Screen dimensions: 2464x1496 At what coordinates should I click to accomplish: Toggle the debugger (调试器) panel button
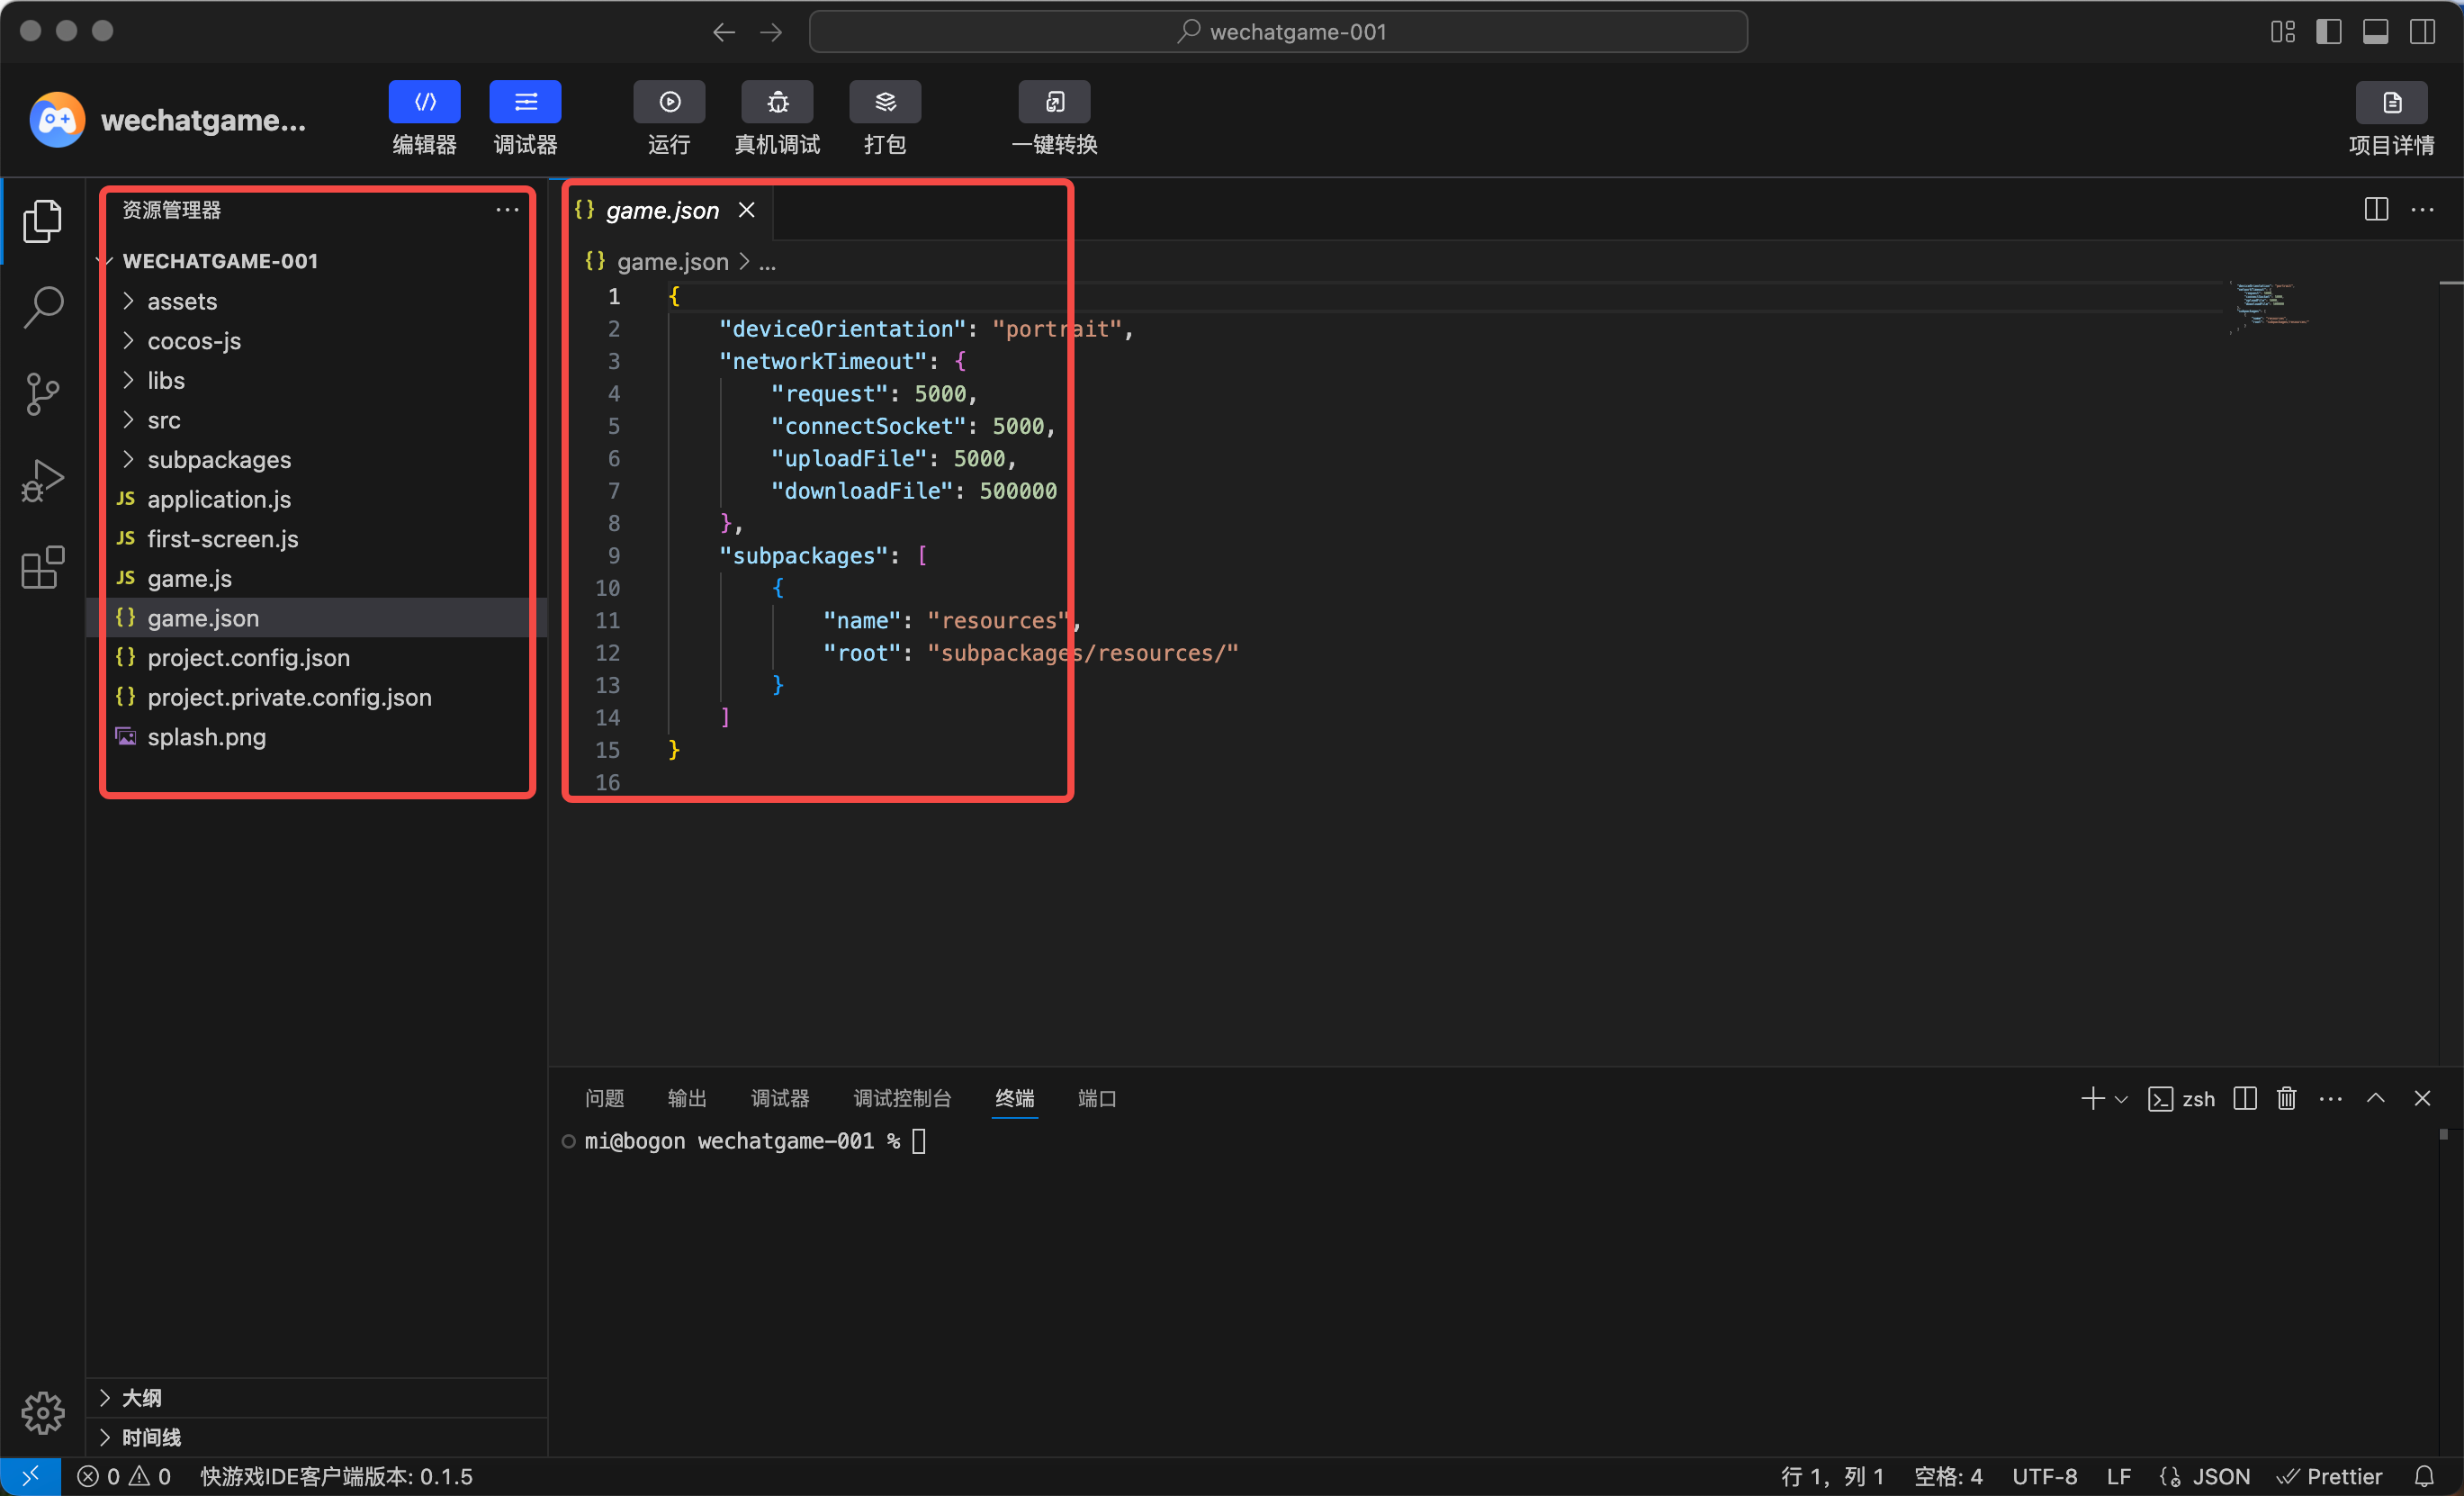point(525,102)
